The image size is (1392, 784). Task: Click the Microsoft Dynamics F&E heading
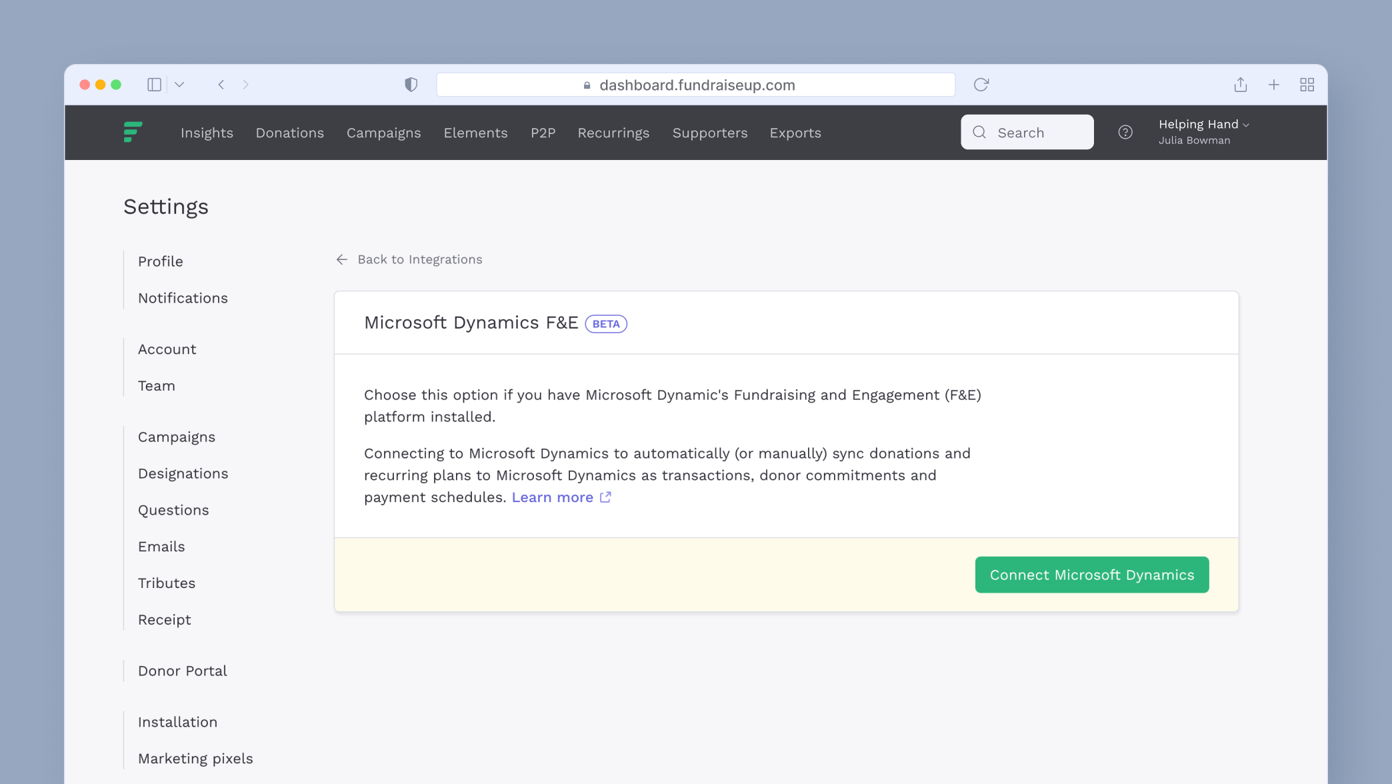point(471,322)
